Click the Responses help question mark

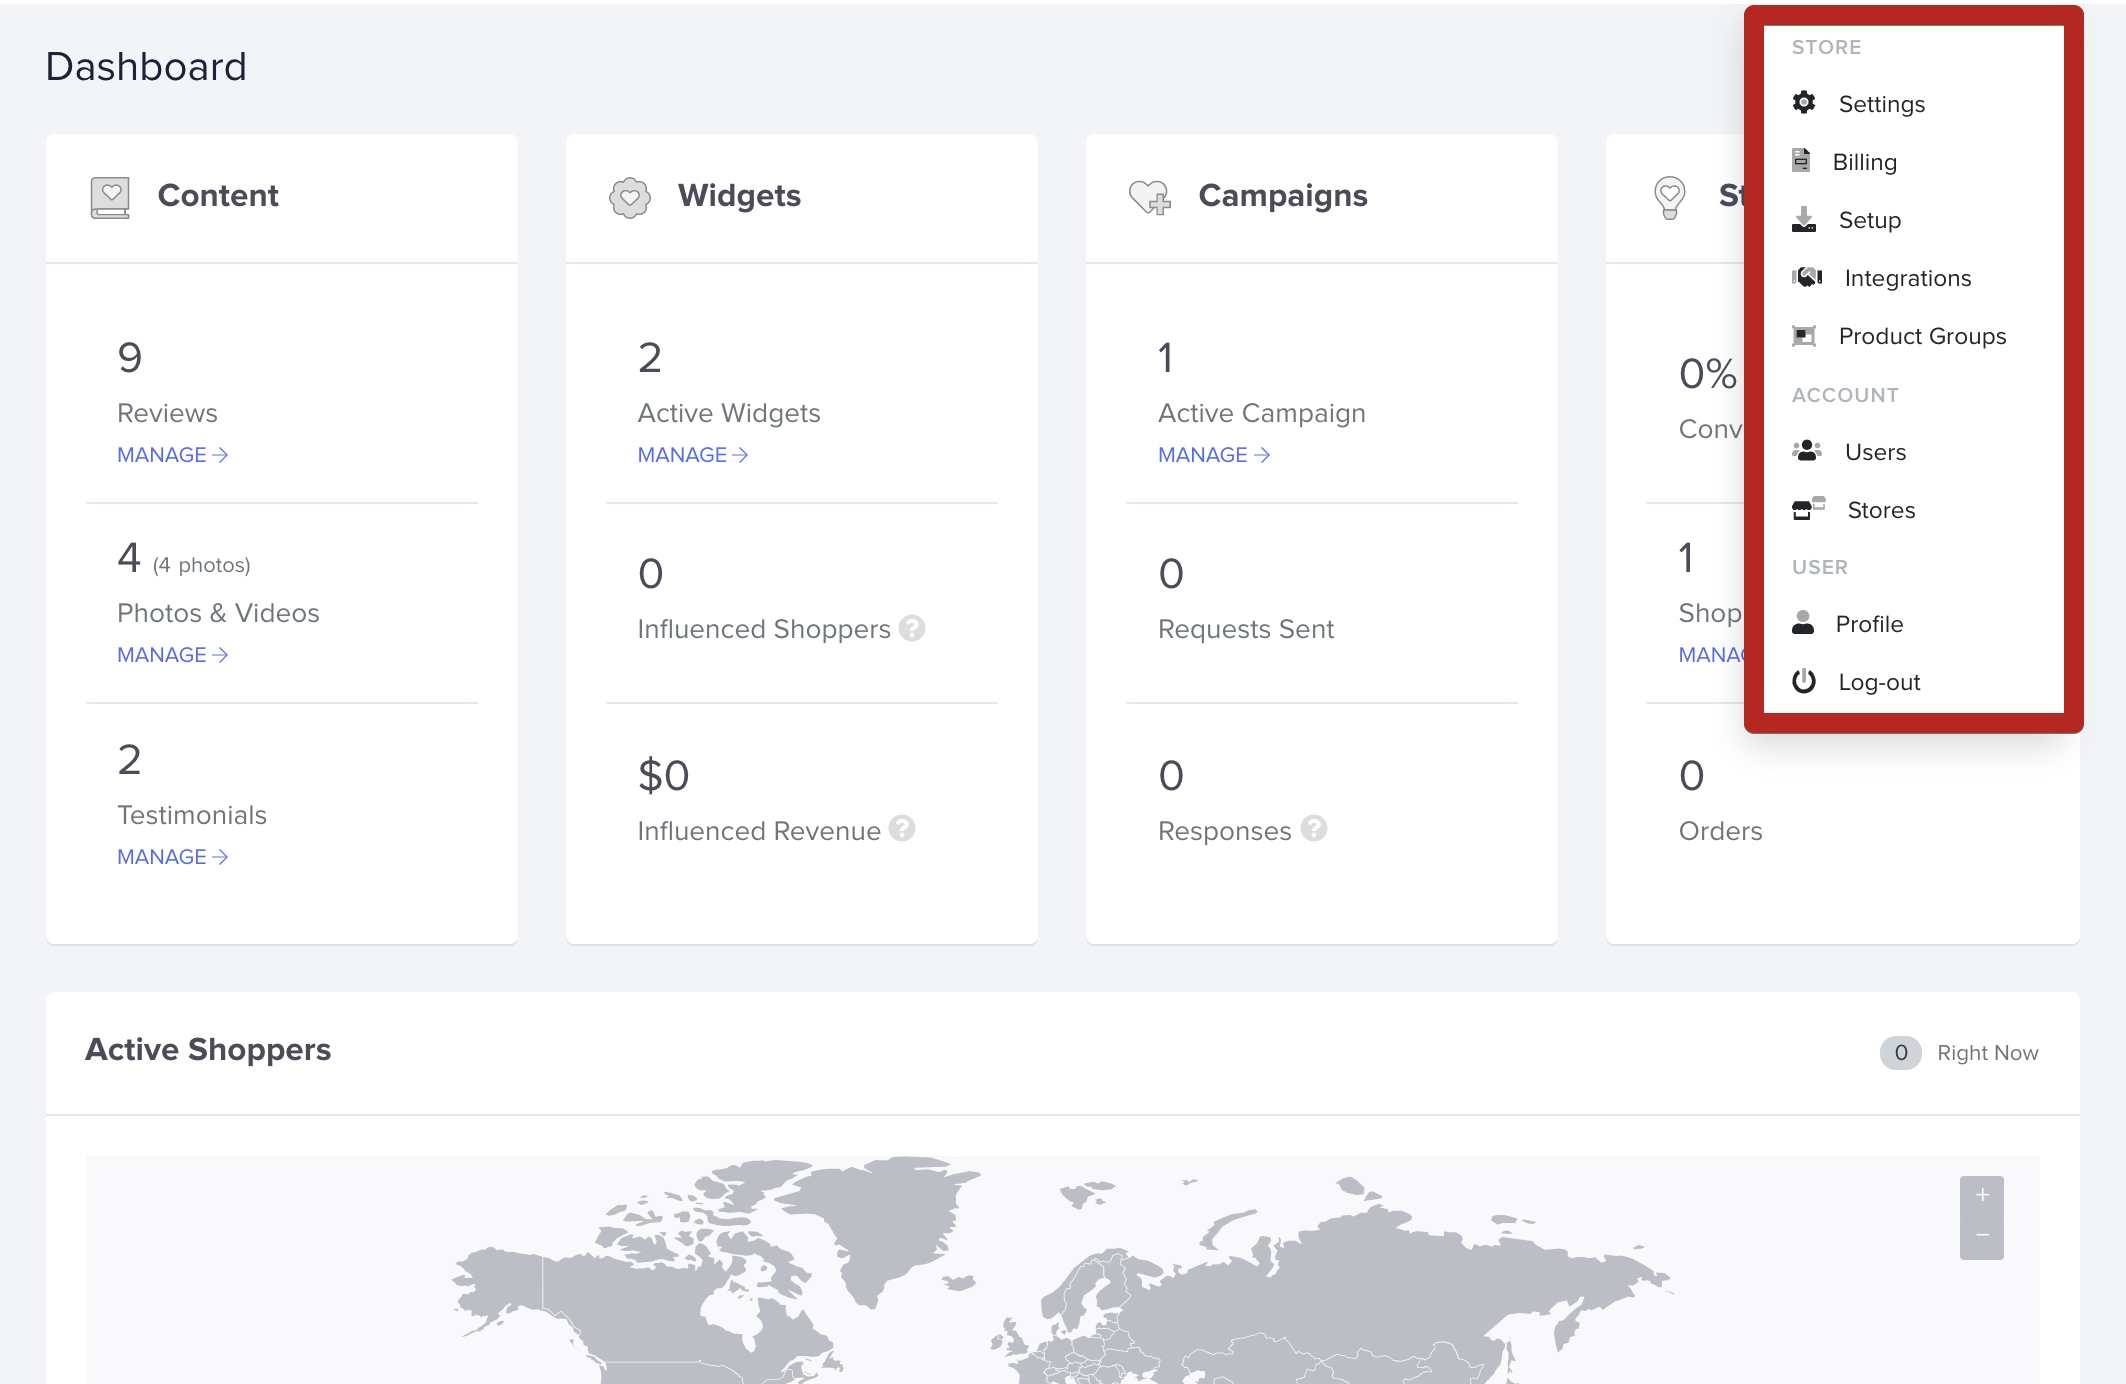(1314, 829)
